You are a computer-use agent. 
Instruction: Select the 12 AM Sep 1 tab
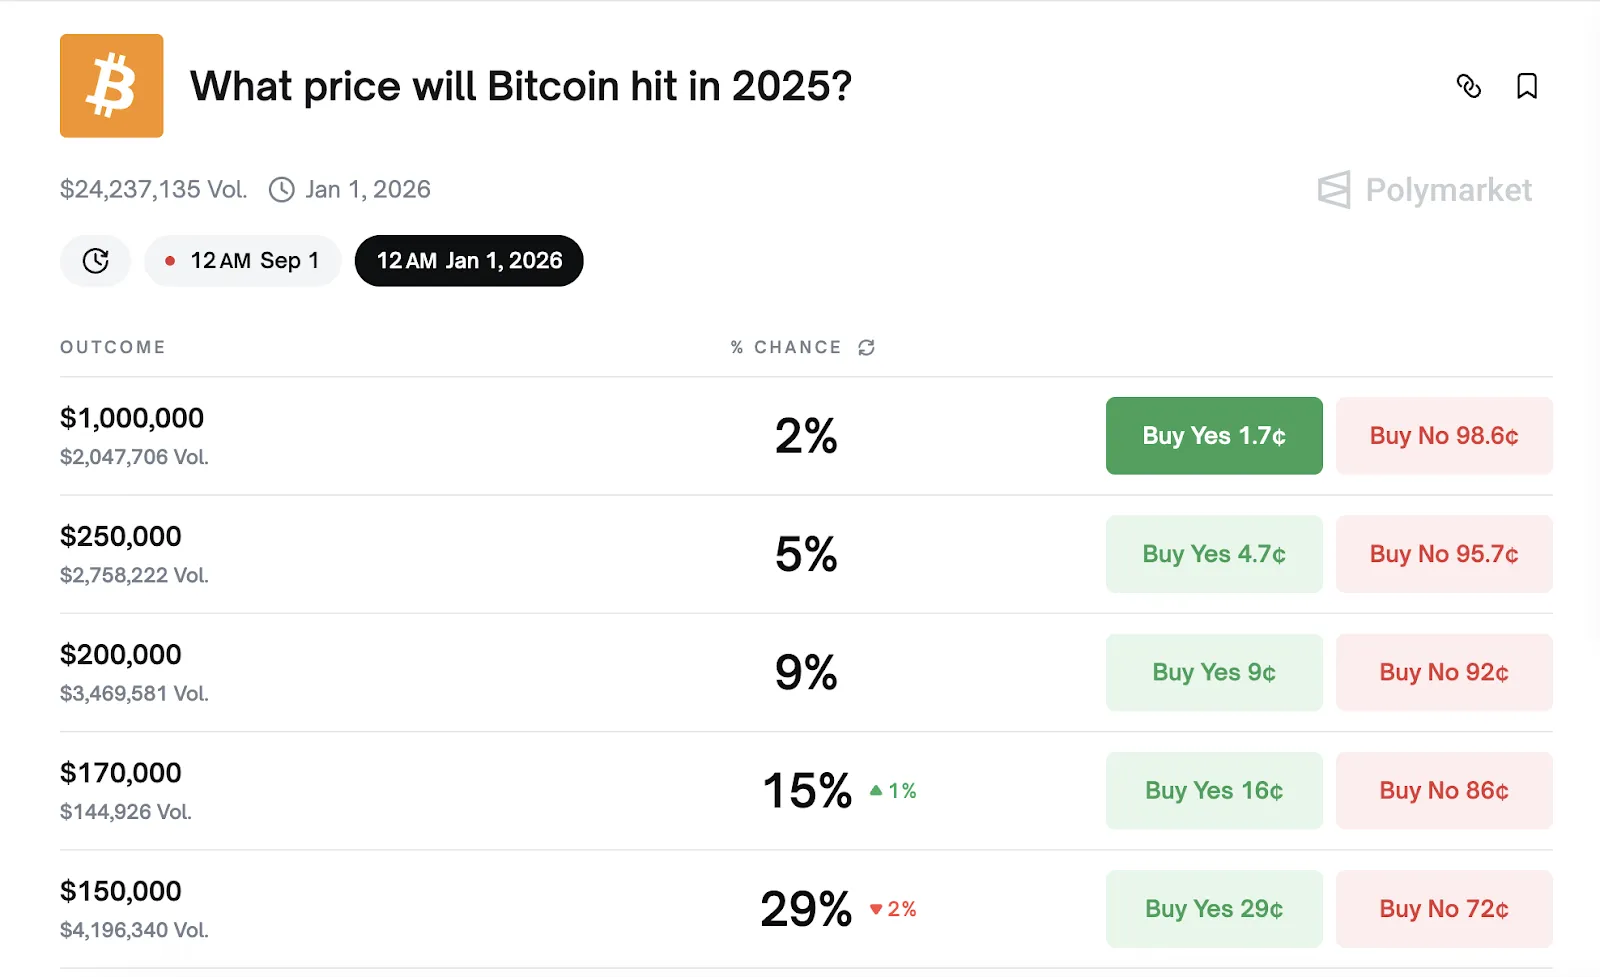pos(243,261)
